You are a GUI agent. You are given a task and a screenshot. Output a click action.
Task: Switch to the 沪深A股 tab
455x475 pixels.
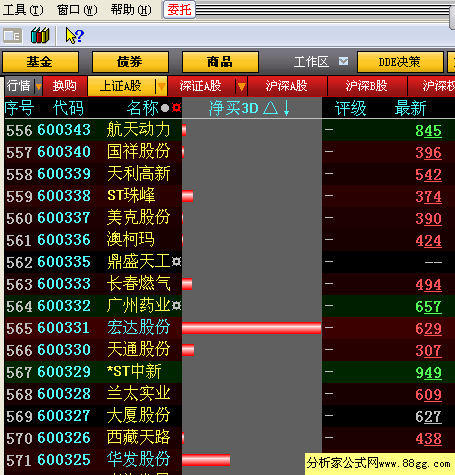(x=287, y=86)
